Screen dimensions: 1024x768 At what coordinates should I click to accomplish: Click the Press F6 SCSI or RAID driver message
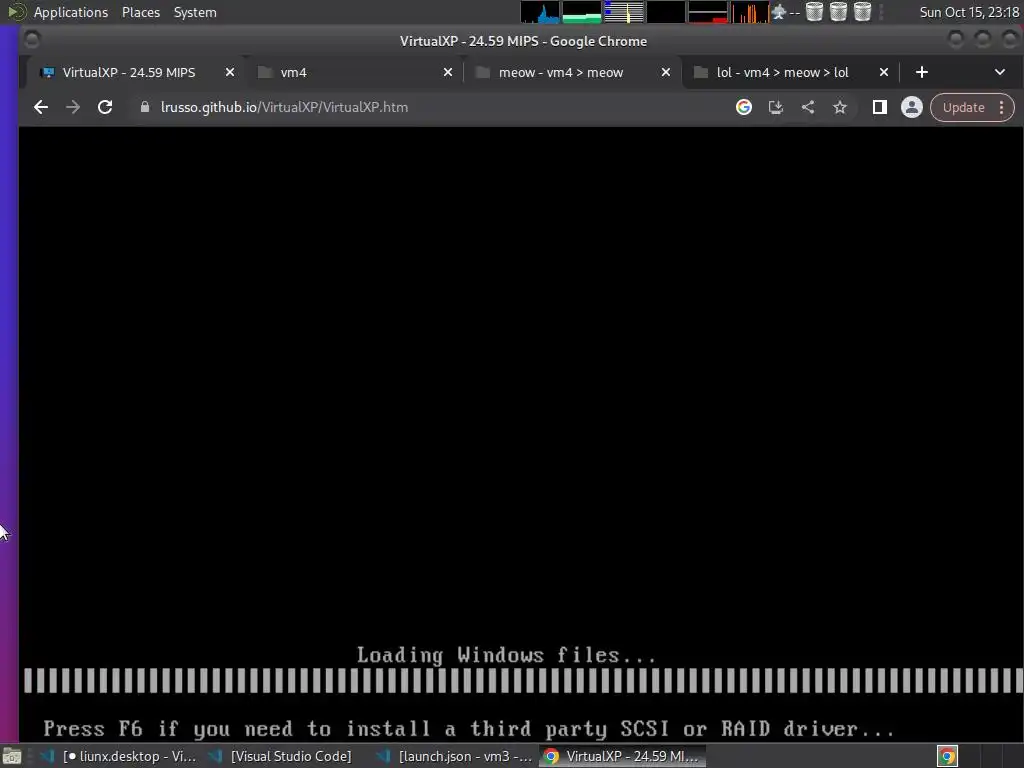(469, 729)
